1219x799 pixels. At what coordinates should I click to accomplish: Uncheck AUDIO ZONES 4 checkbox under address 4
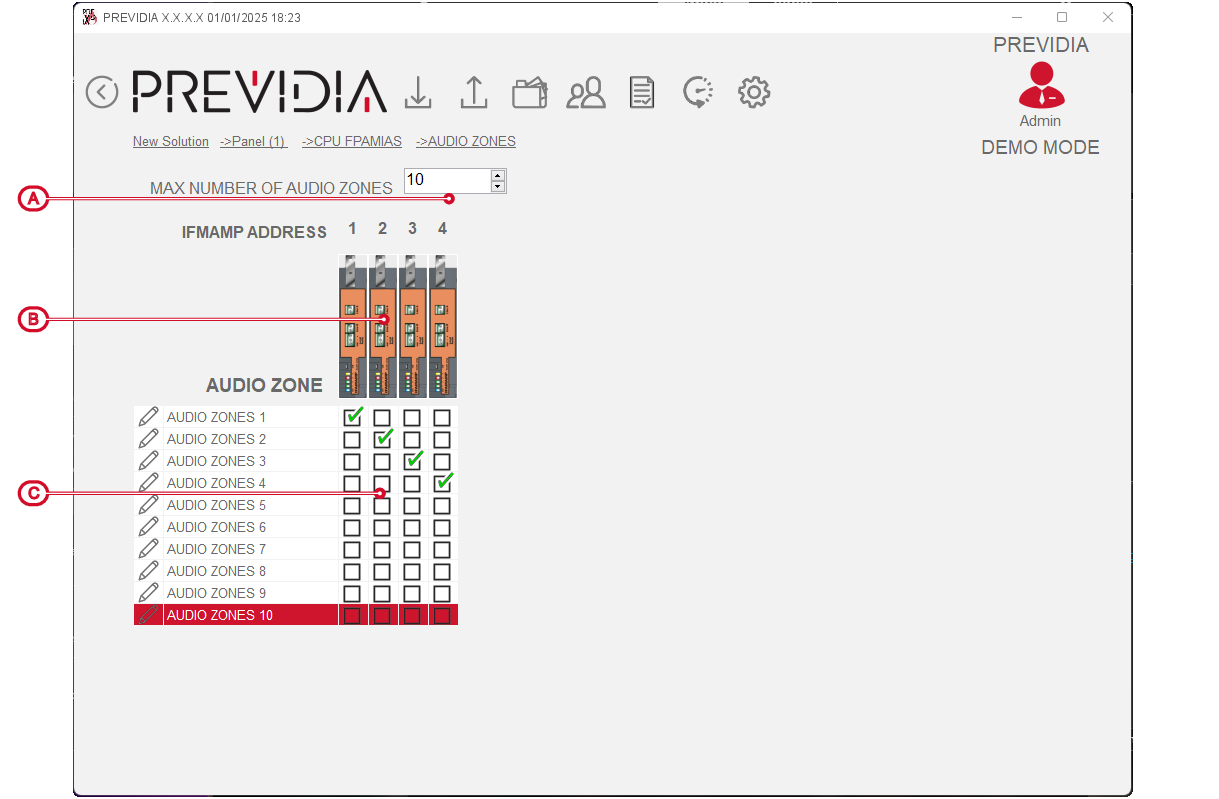pyautogui.click(x=442, y=483)
